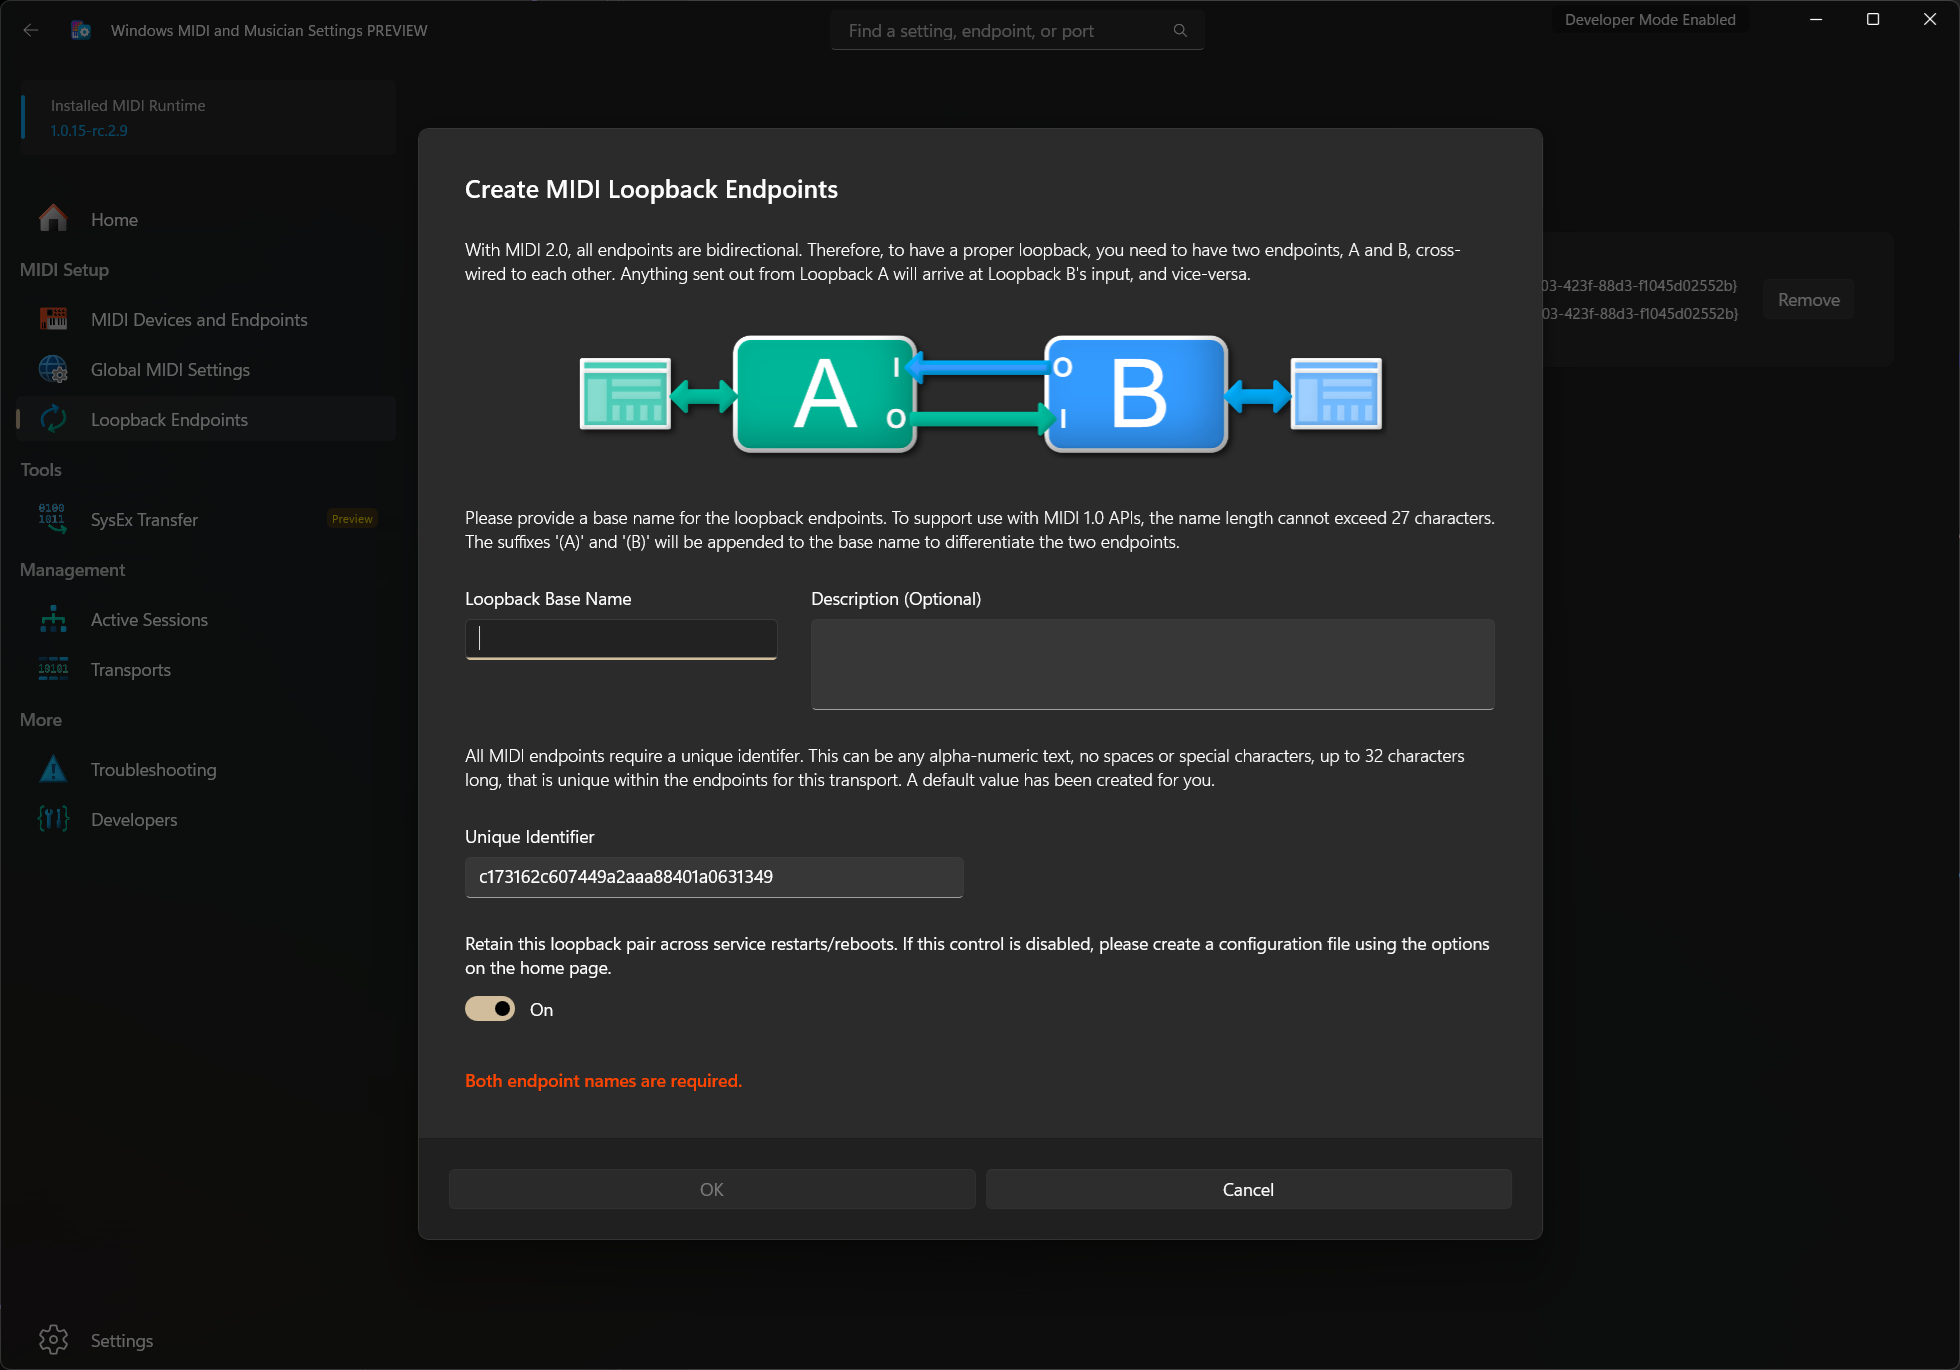Open Global MIDI Settings
Screen dimensions: 1960x1370
tap(170, 369)
